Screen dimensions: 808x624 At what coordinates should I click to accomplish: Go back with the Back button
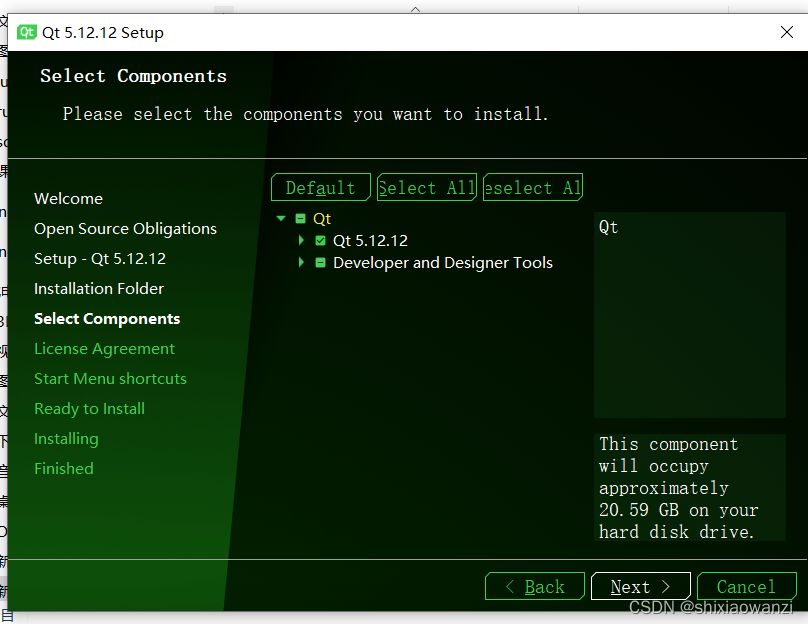click(x=535, y=586)
